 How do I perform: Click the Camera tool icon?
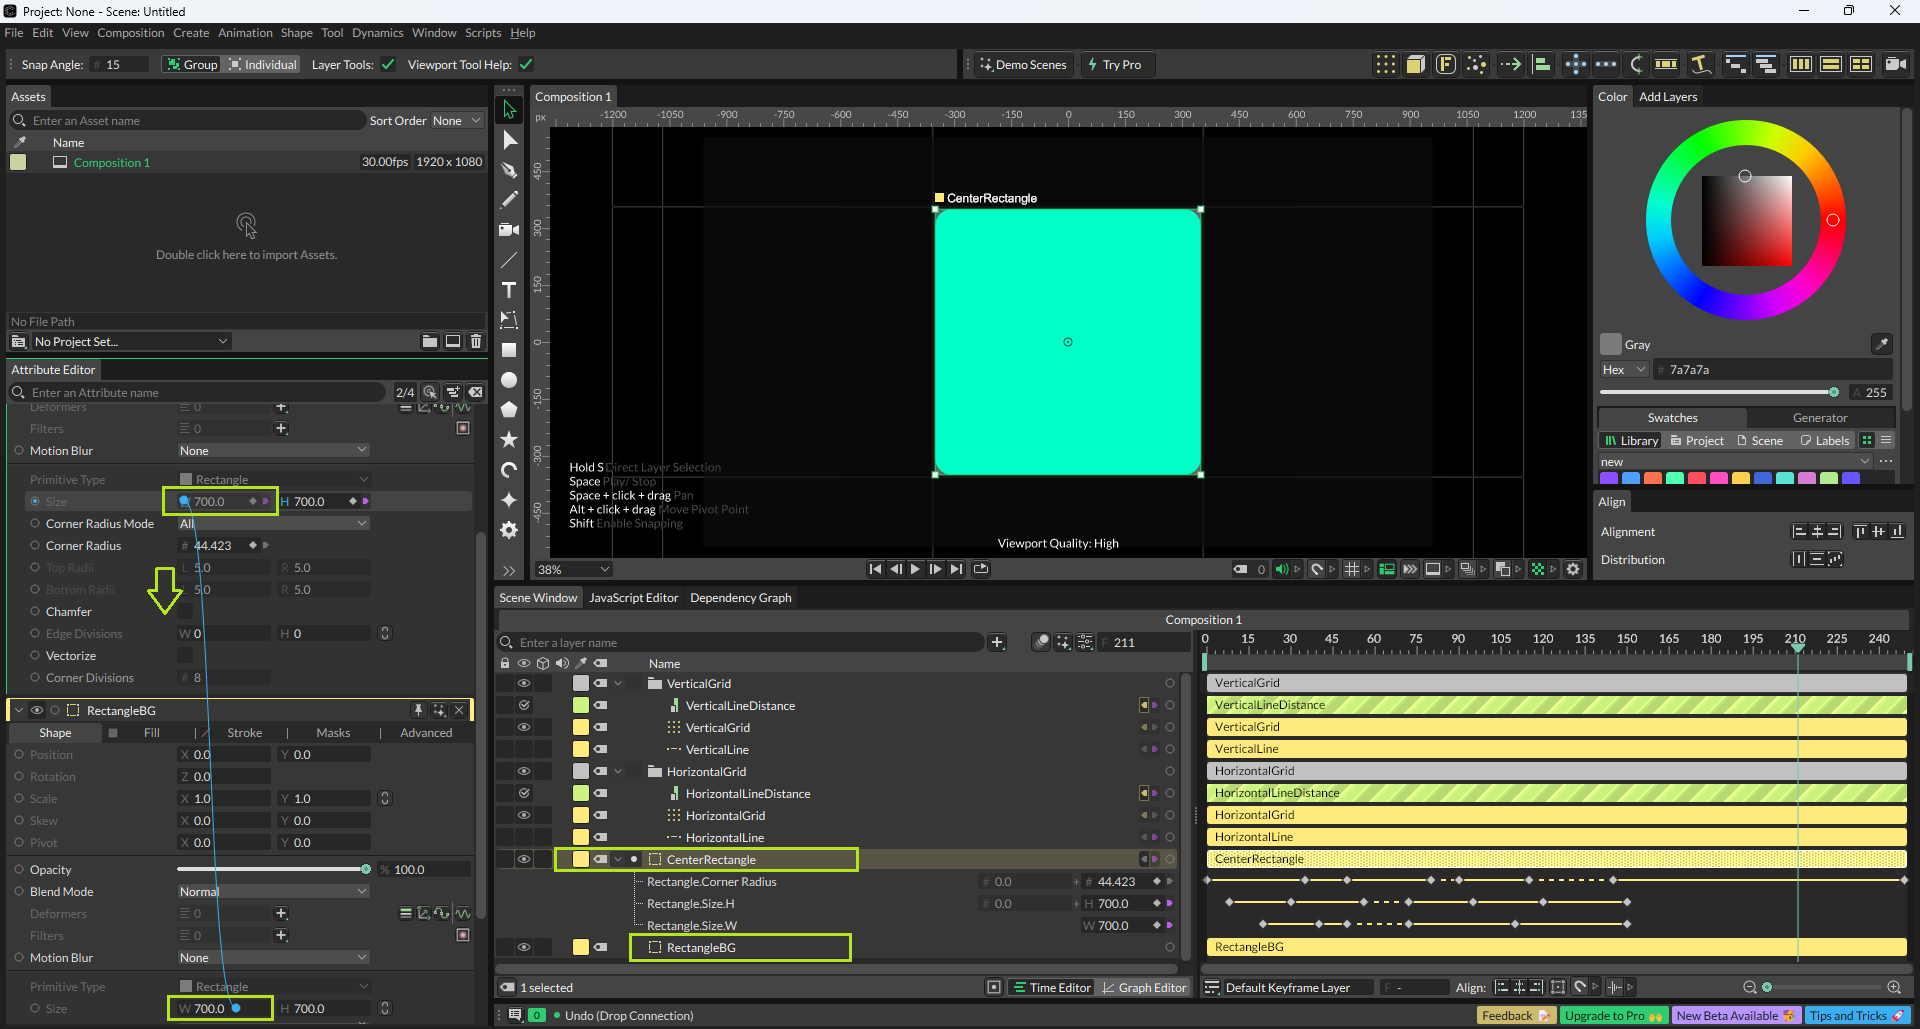click(x=509, y=230)
